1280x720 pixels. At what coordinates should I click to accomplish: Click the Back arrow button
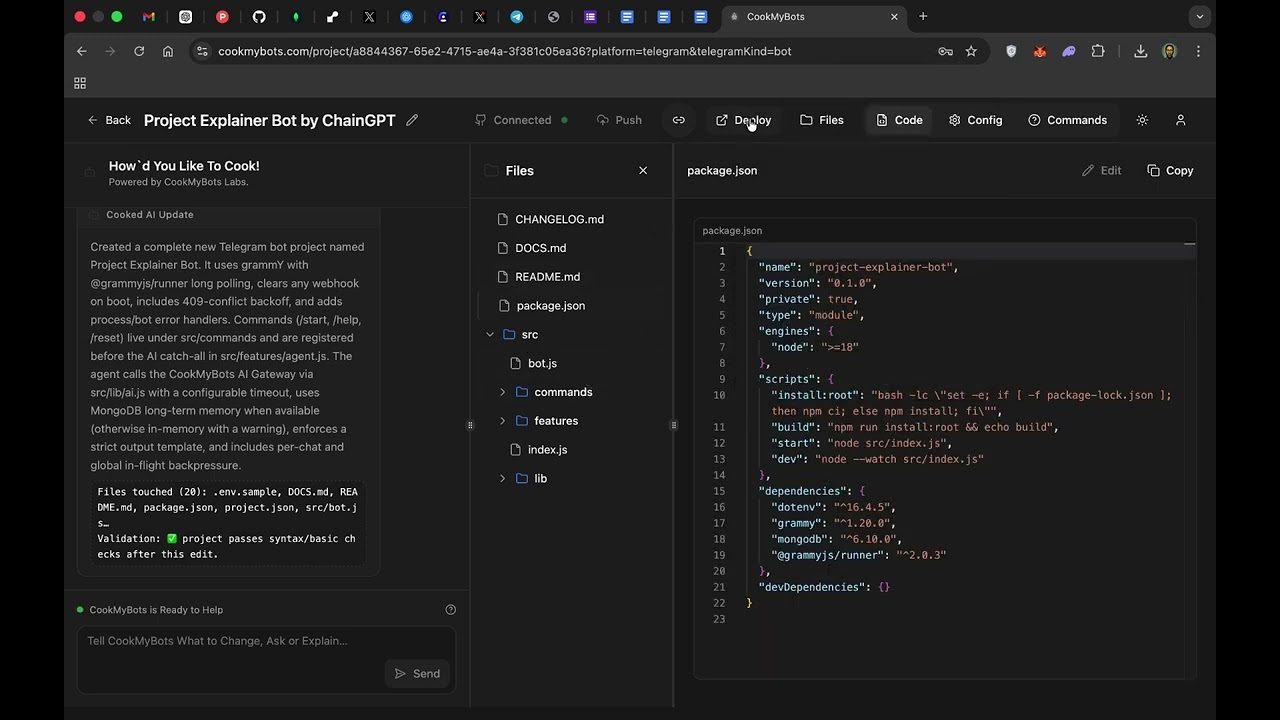pos(108,120)
